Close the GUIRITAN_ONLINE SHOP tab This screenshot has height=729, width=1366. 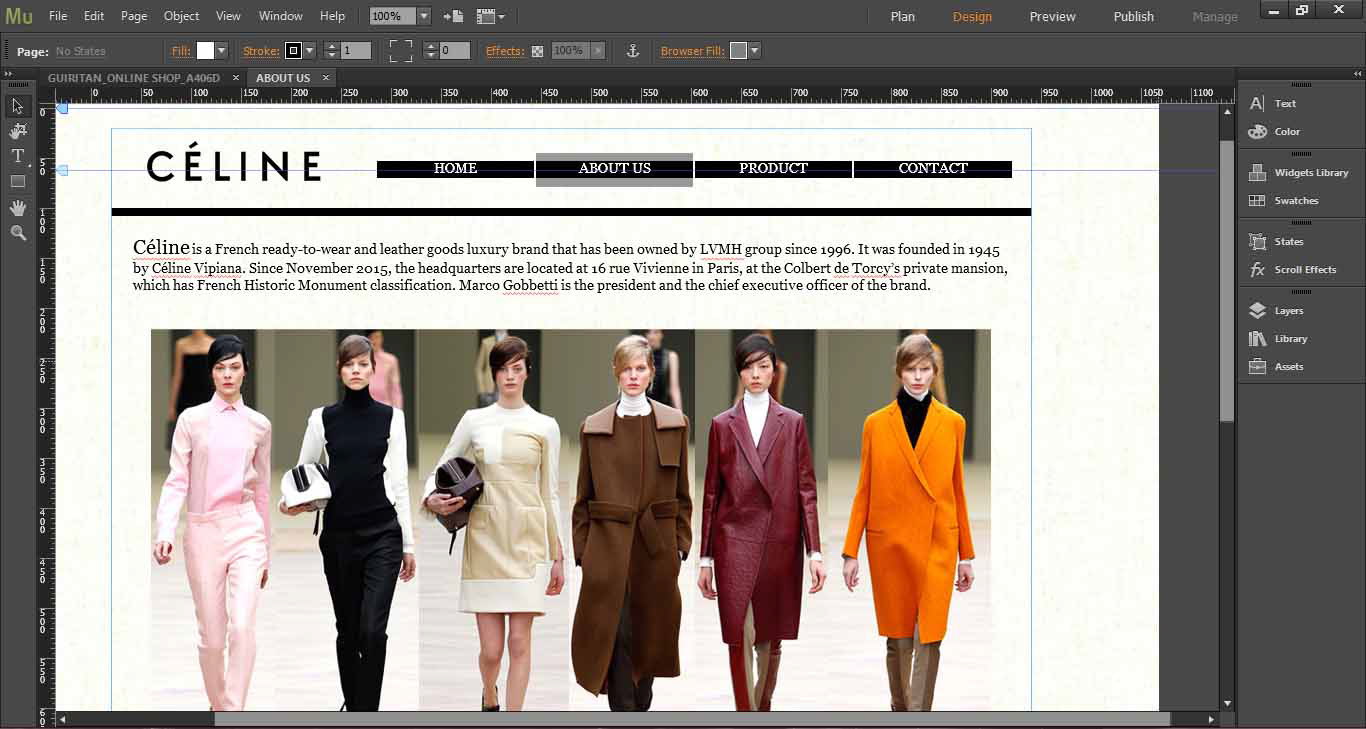(236, 78)
